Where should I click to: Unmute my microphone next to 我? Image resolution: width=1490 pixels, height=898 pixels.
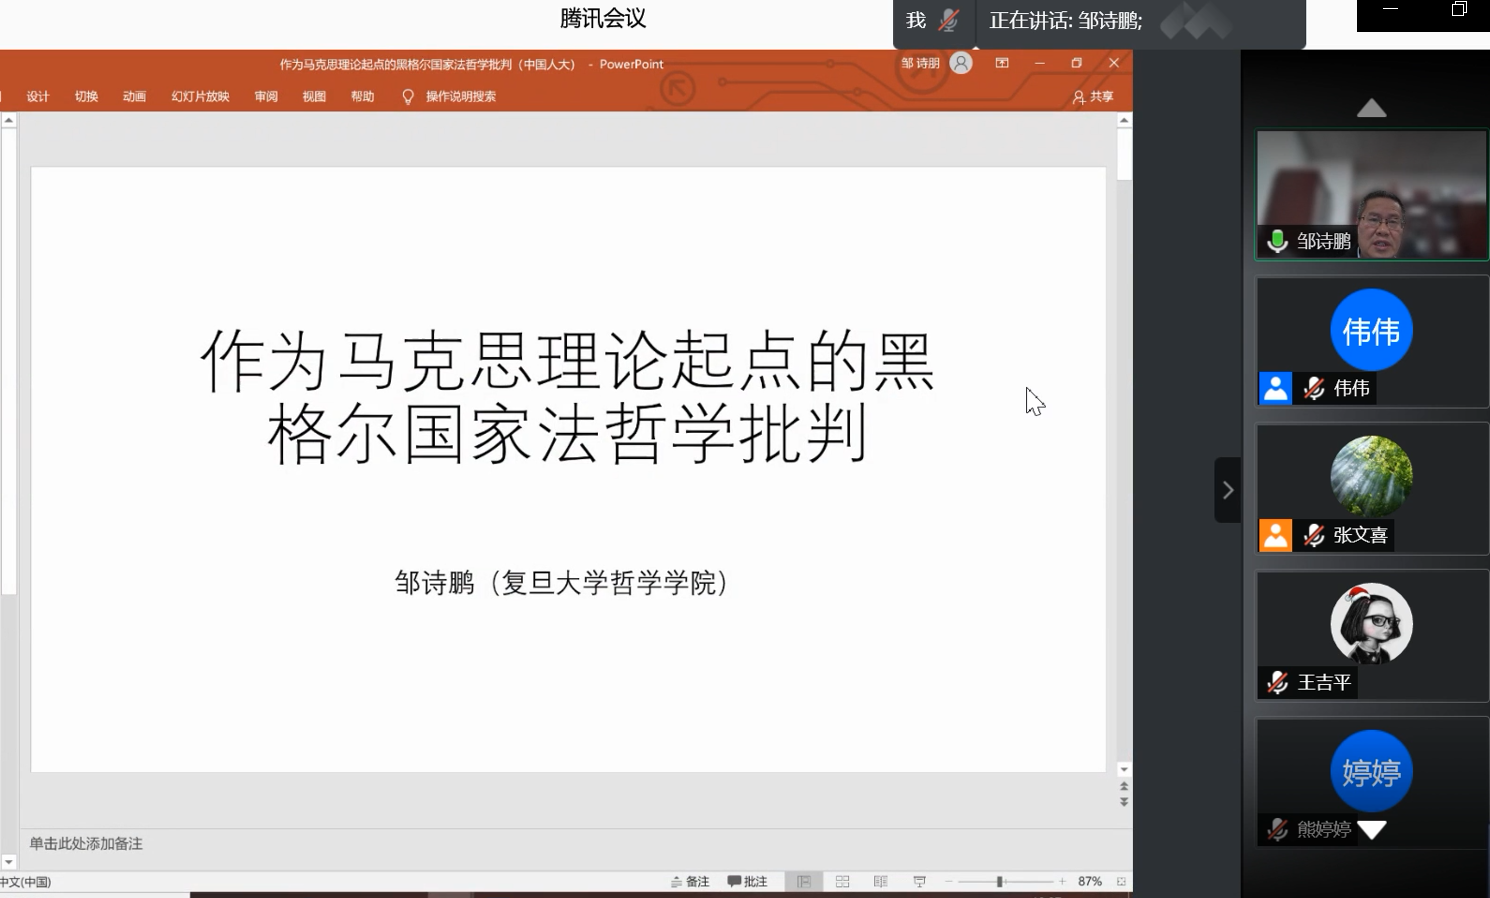[x=948, y=19]
